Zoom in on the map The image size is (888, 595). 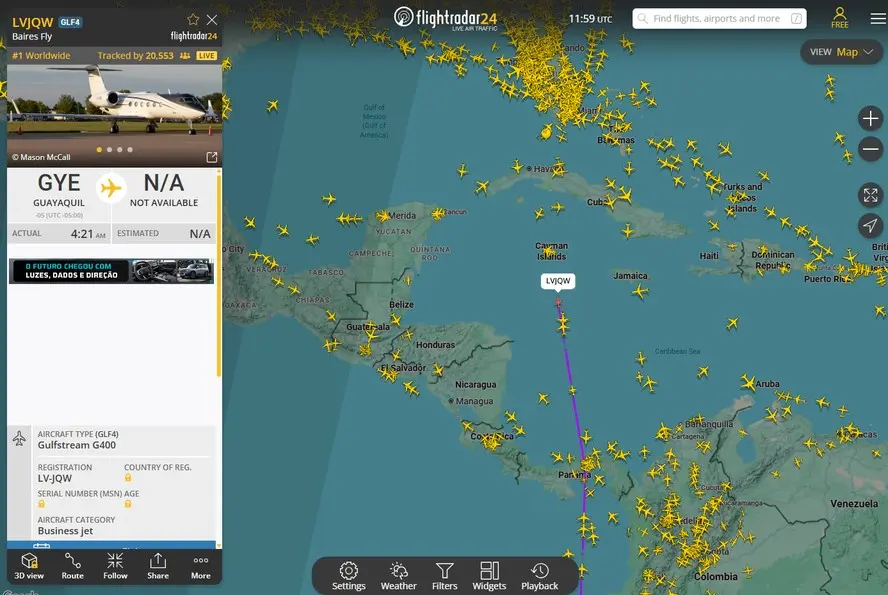(x=870, y=119)
